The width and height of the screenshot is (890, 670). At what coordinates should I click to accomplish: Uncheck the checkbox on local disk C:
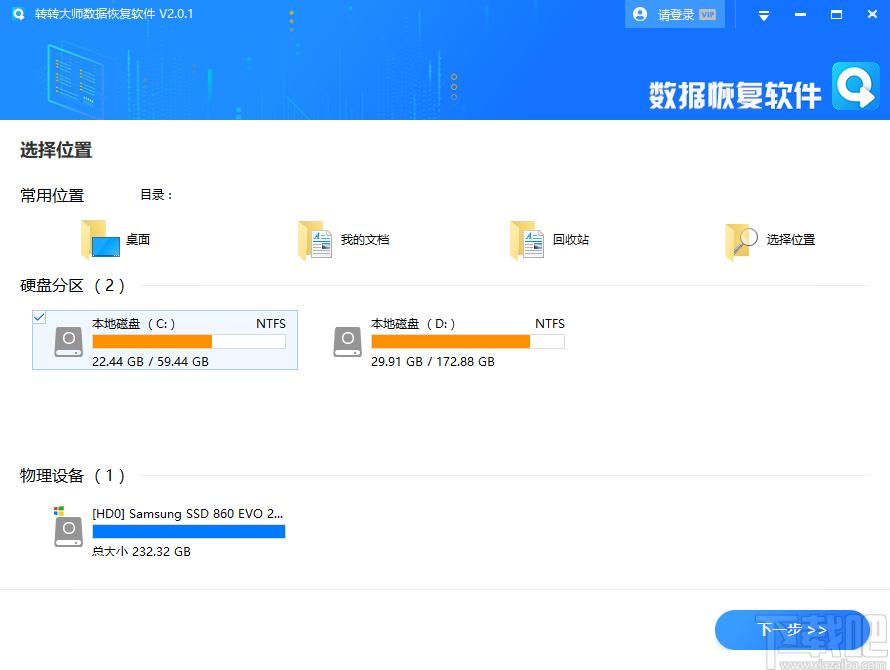[39, 317]
